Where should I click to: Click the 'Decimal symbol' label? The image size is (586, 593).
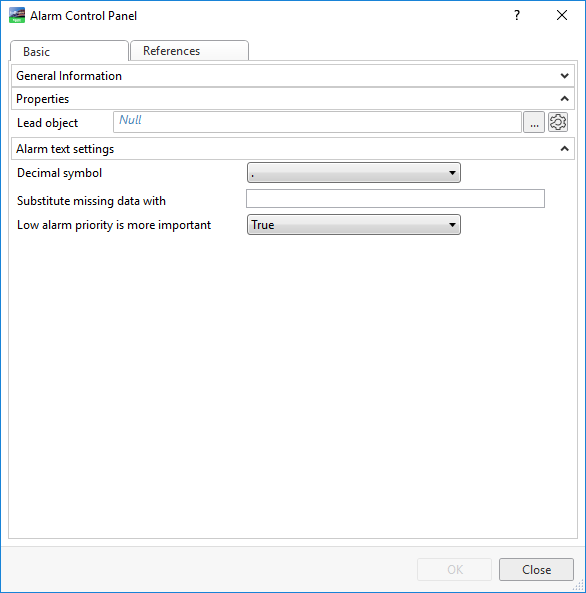59,173
